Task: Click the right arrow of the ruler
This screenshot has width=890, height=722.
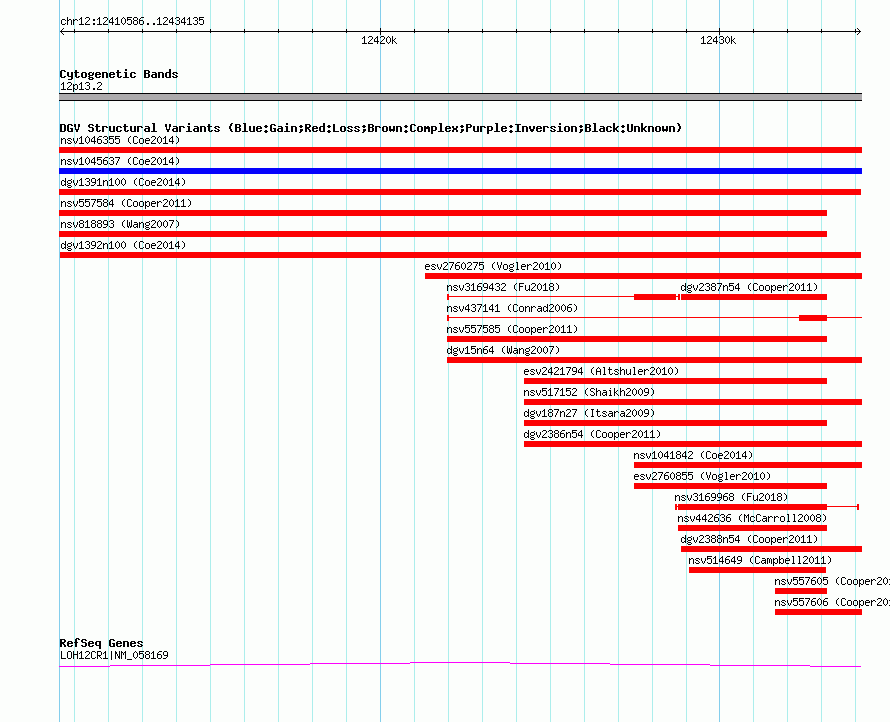Action: click(x=858, y=31)
